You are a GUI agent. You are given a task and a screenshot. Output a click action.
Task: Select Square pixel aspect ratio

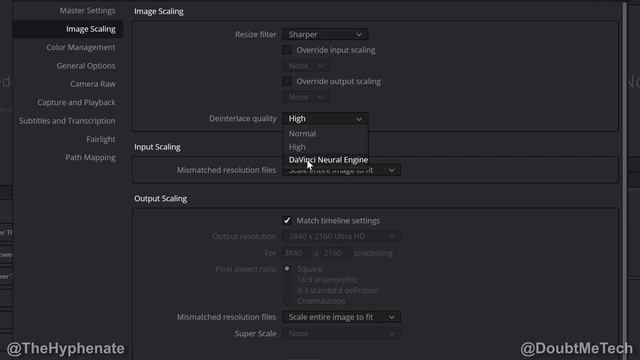click(x=287, y=269)
